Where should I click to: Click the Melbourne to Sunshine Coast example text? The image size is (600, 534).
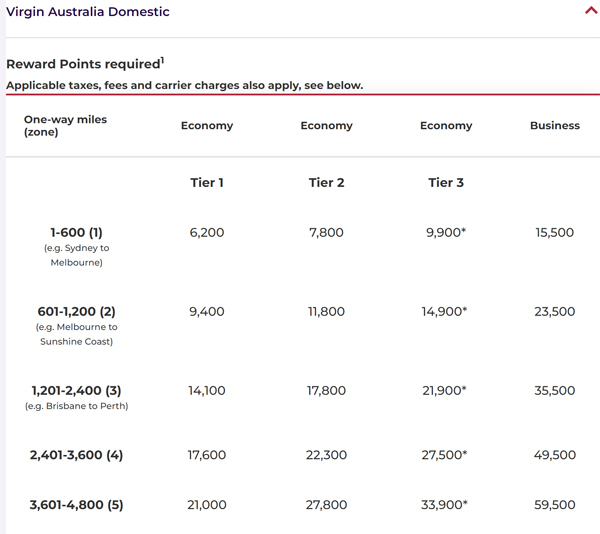[77, 334]
